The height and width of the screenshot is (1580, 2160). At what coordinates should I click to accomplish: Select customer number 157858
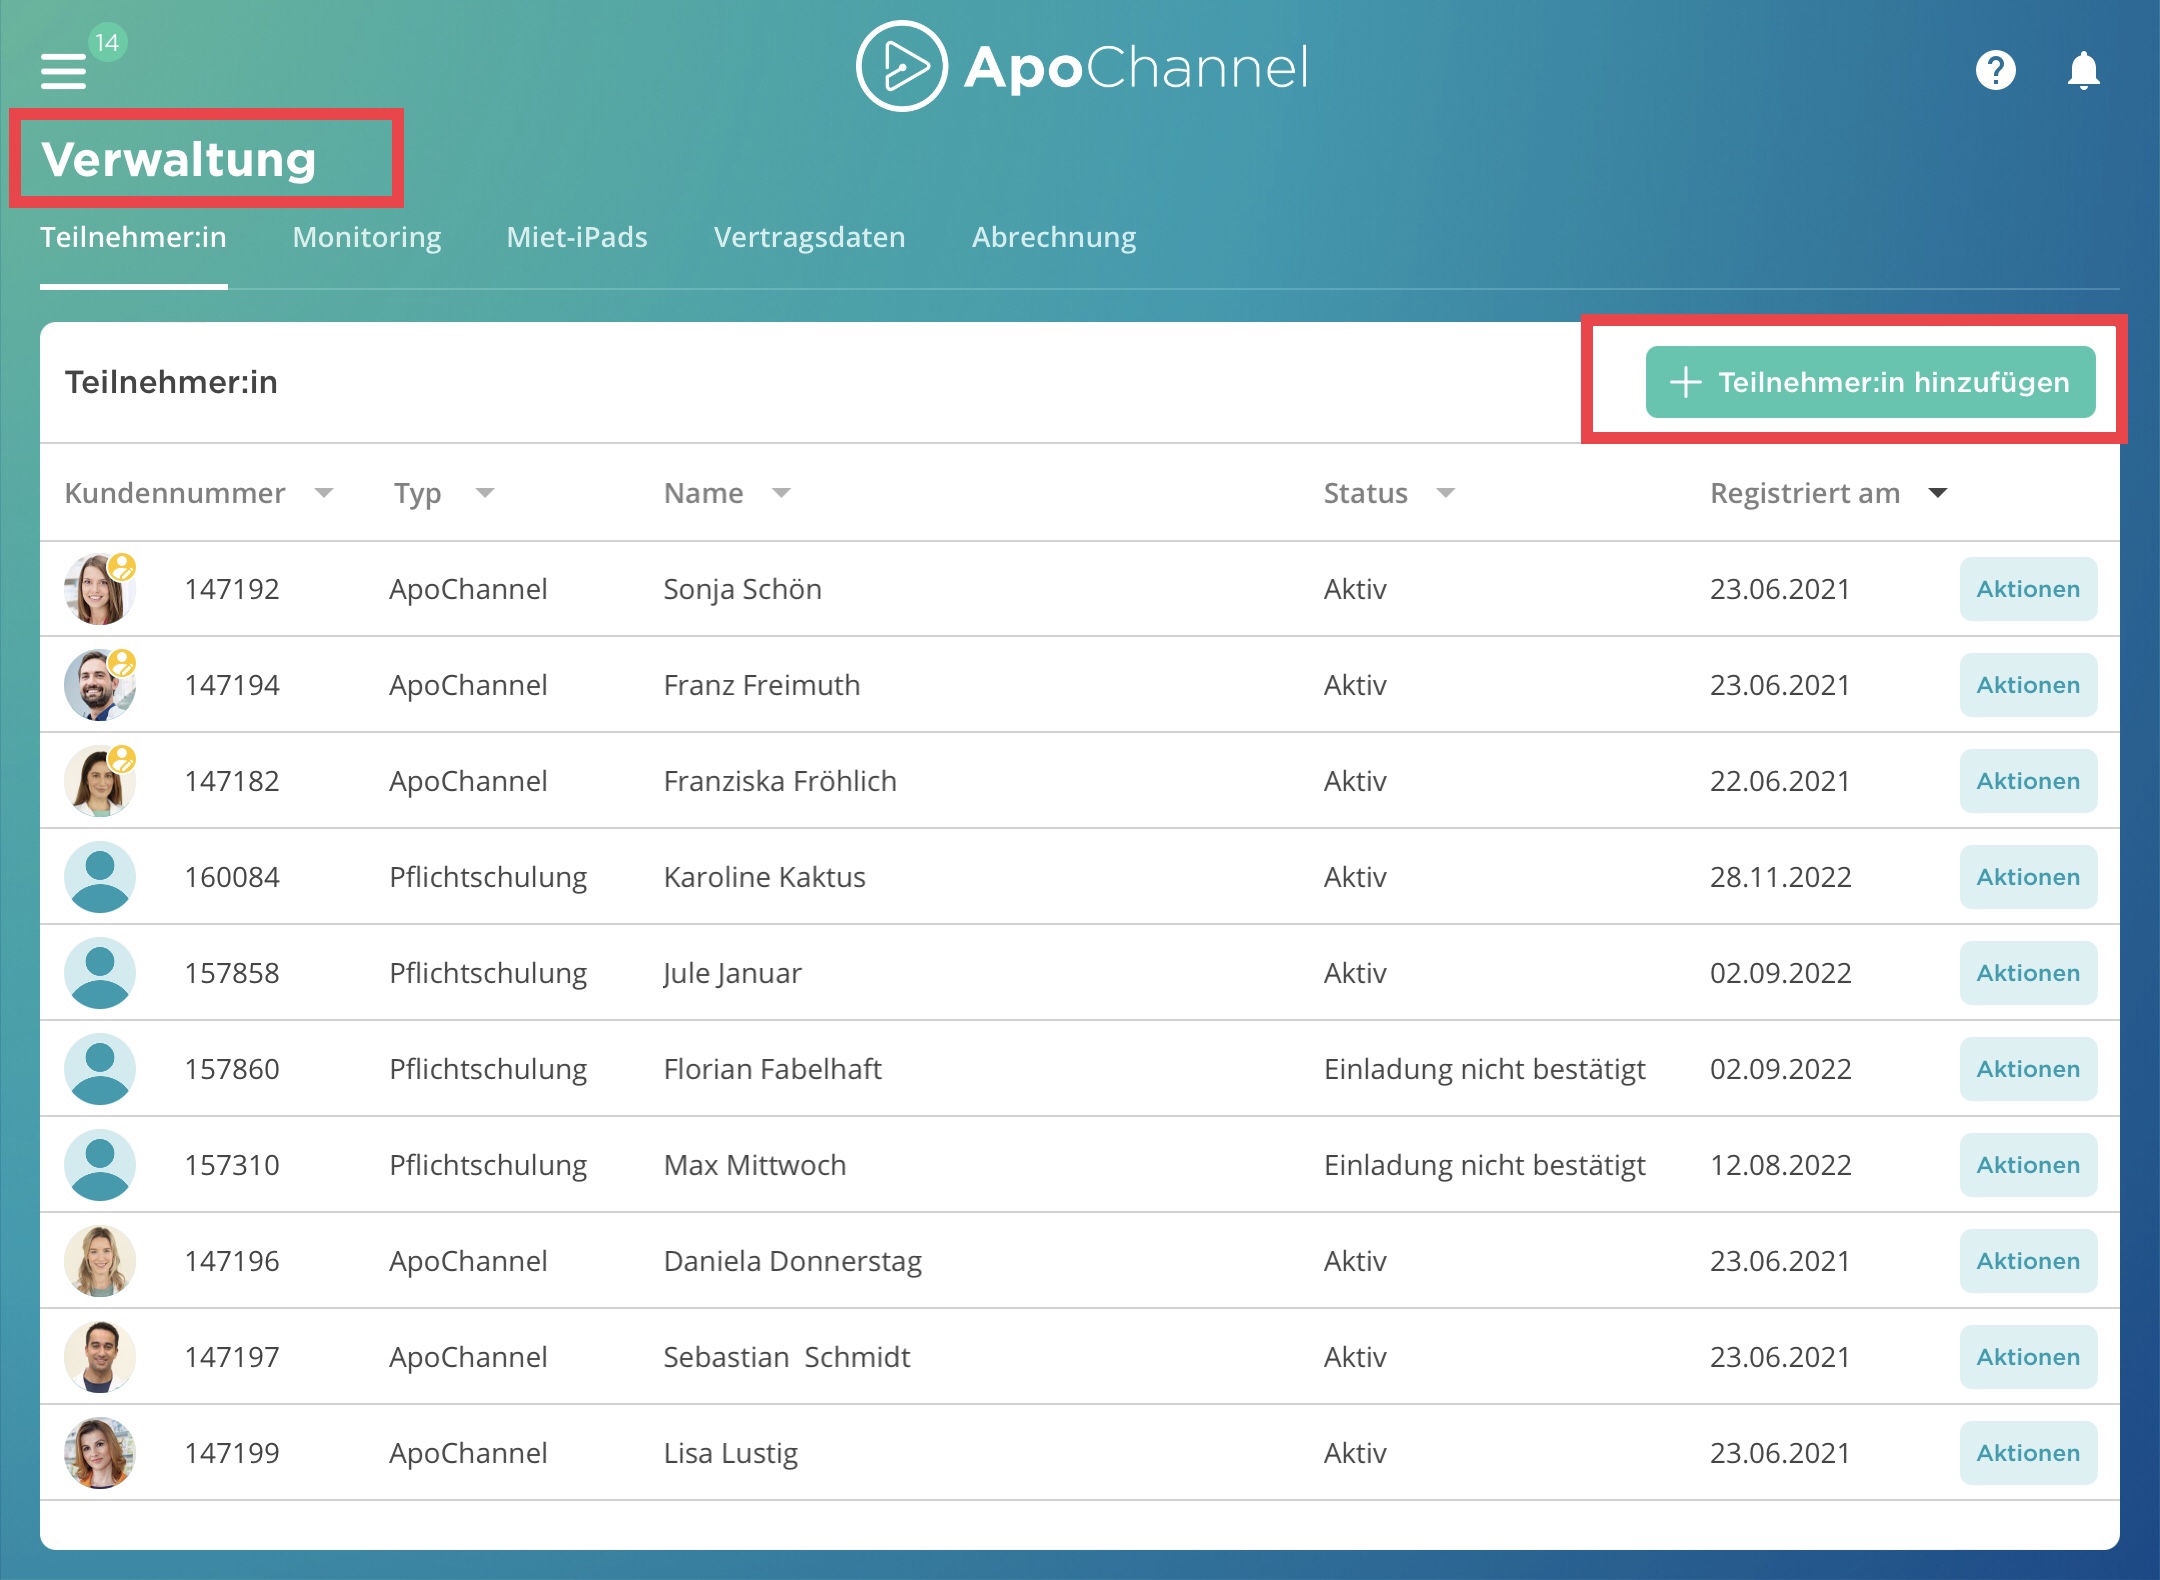click(x=232, y=973)
